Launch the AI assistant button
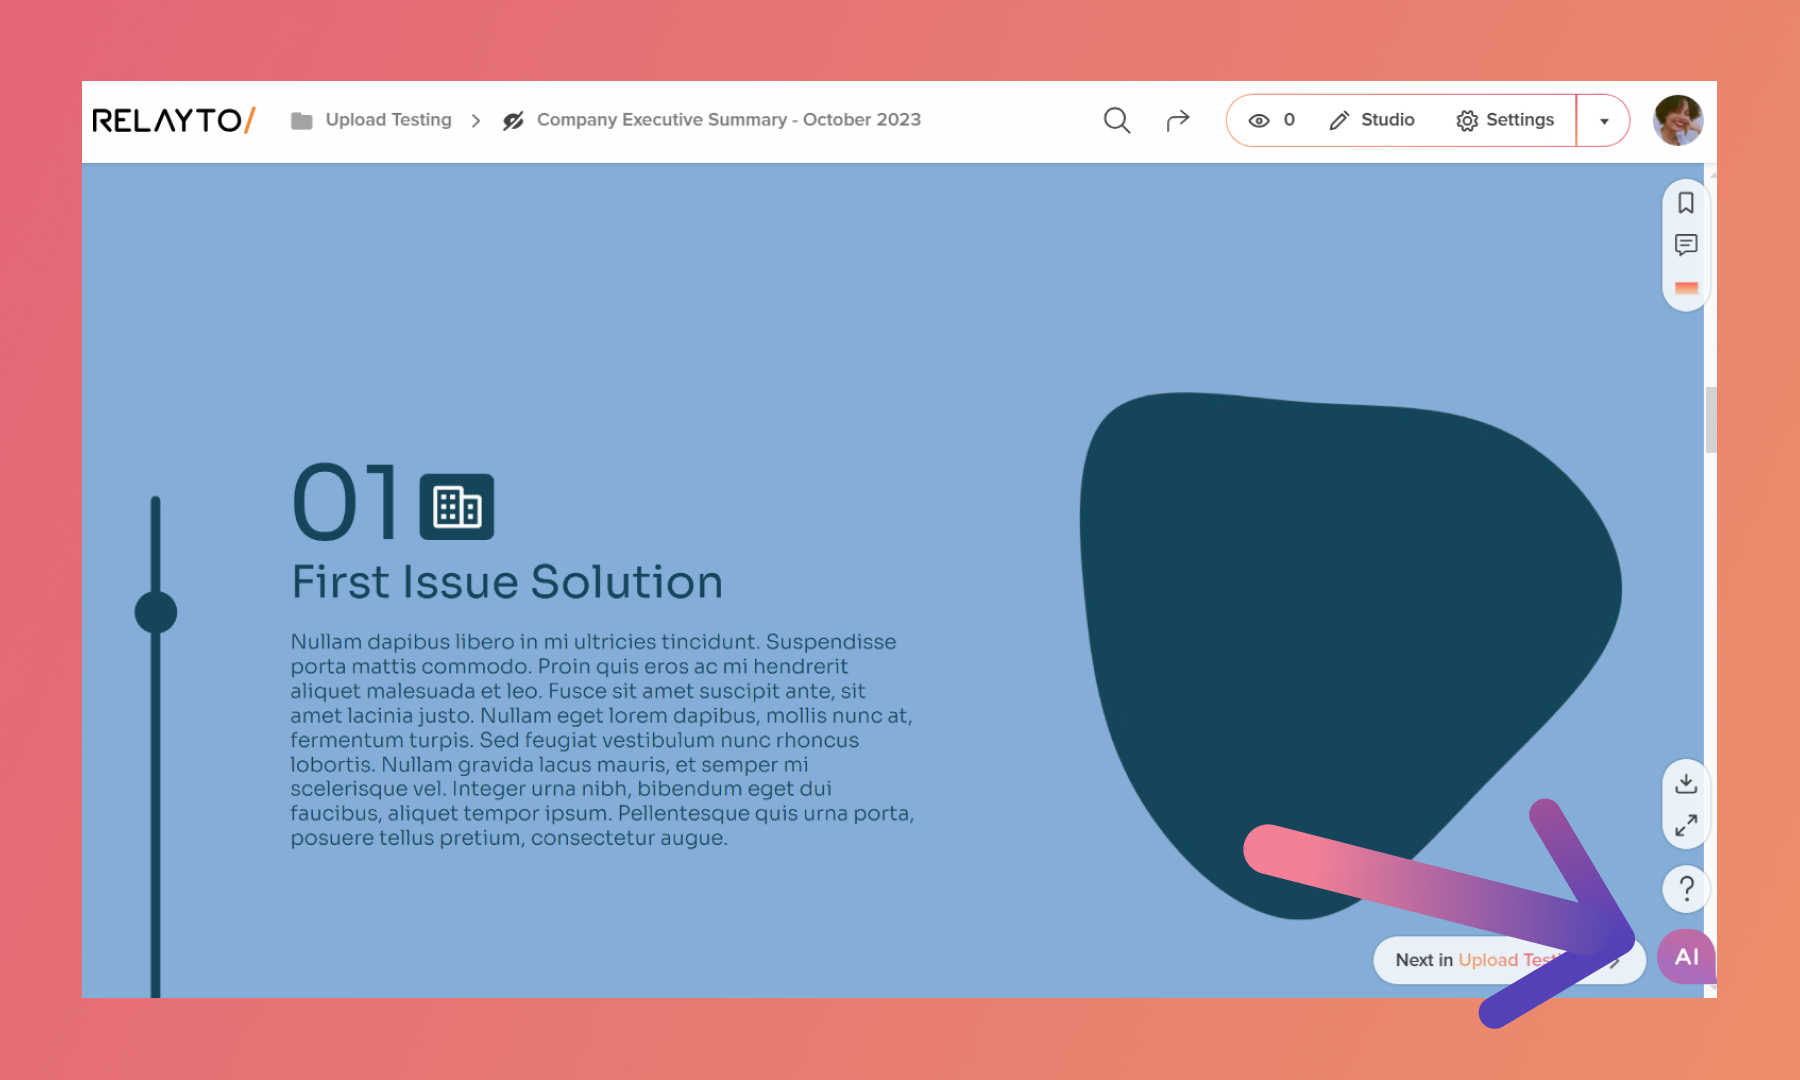Viewport: 1800px width, 1080px height. click(1686, 957)
